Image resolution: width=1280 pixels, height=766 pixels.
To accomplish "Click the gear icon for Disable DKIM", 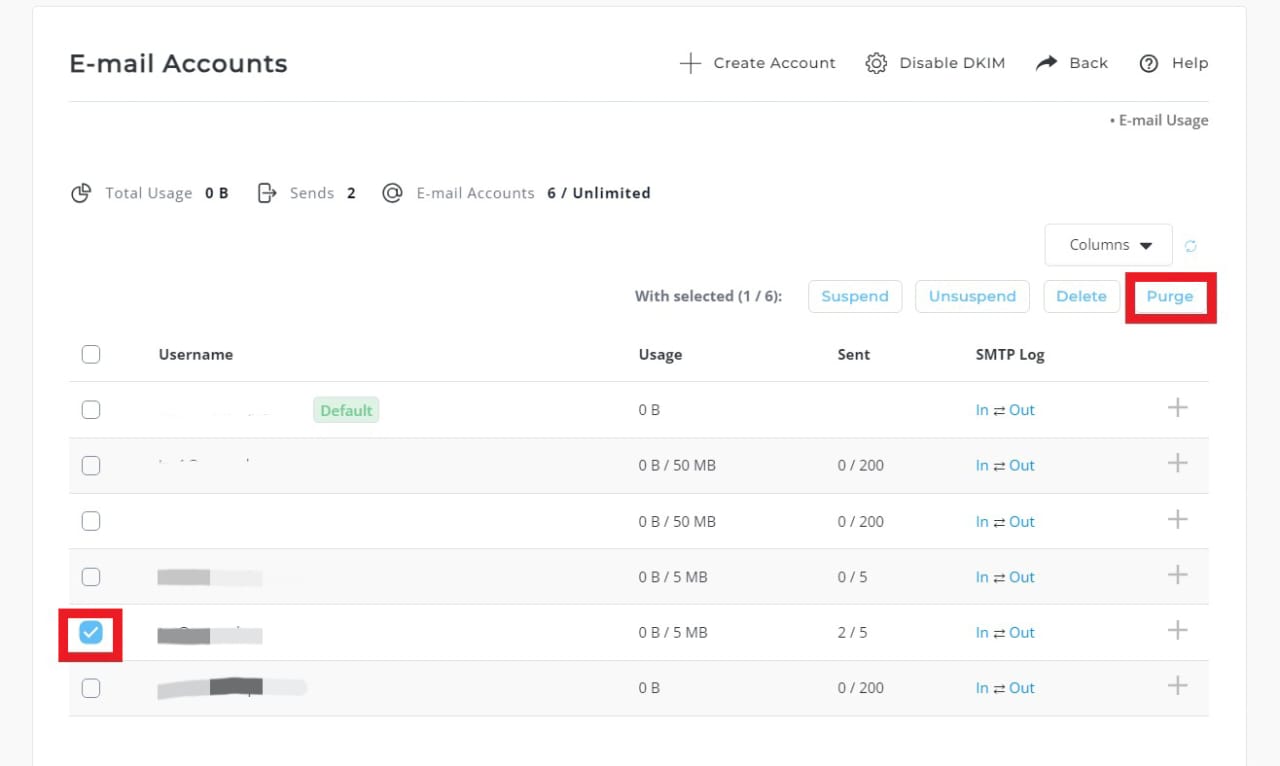I will click(876, 63).
